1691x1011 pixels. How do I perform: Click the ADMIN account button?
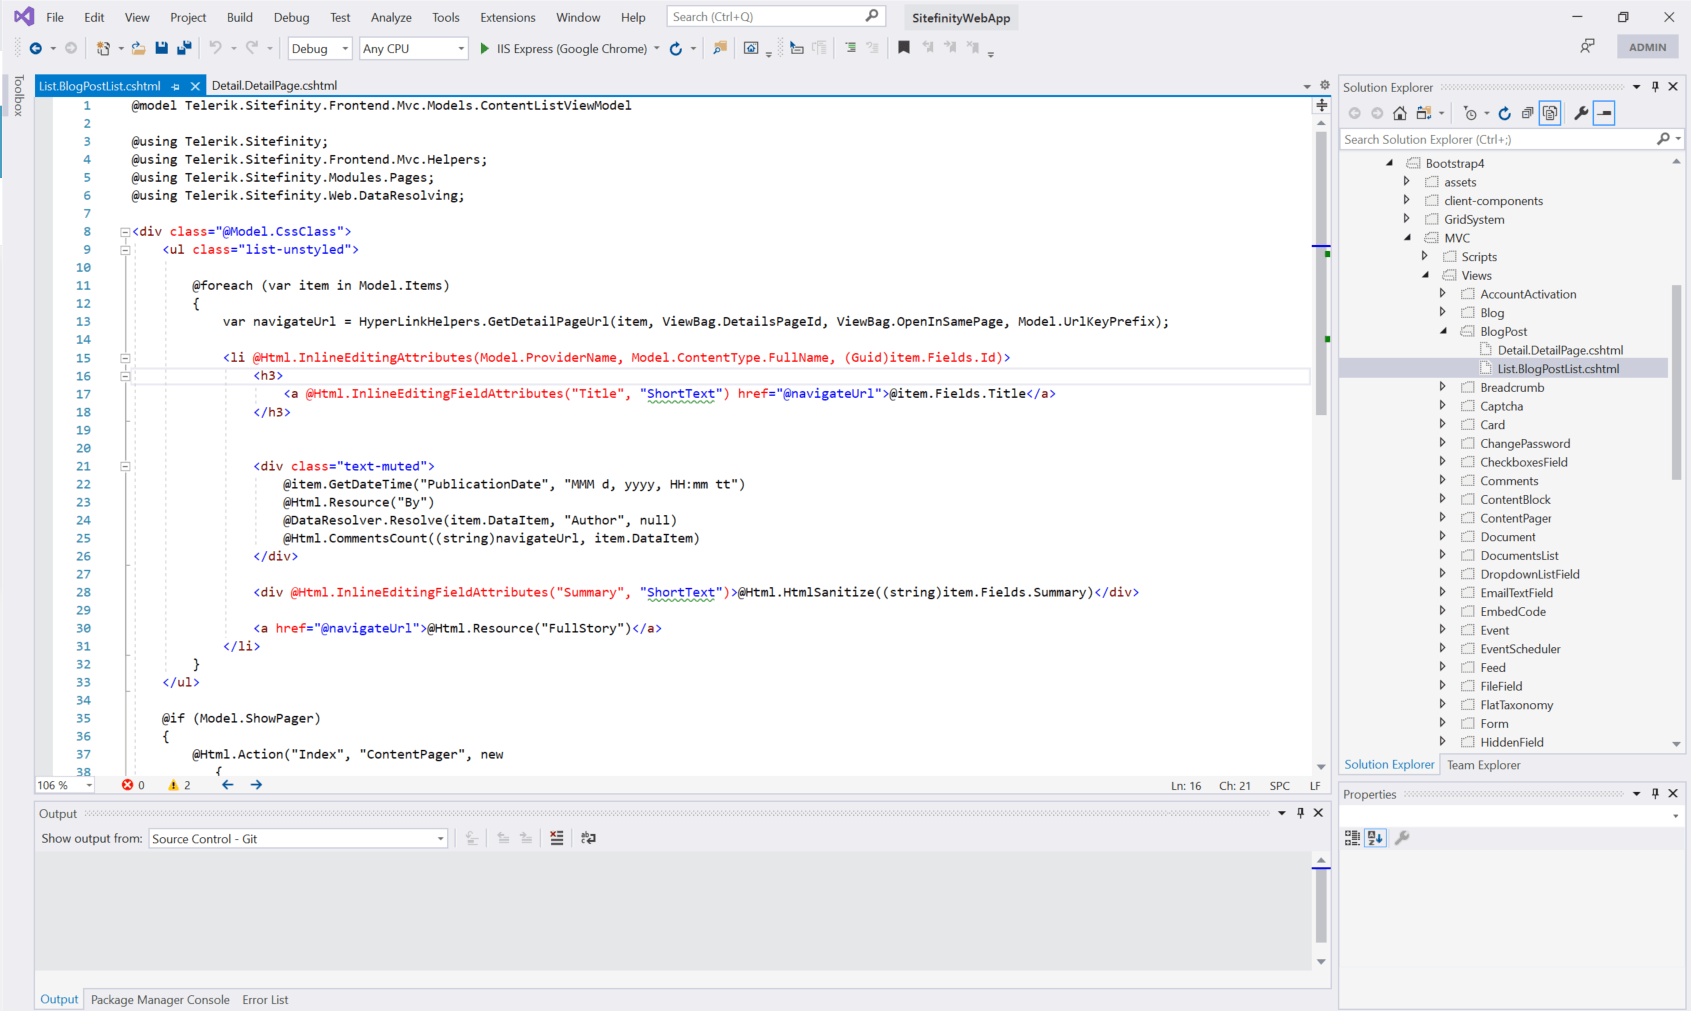pyautogui.click(x=1647, y=47)
